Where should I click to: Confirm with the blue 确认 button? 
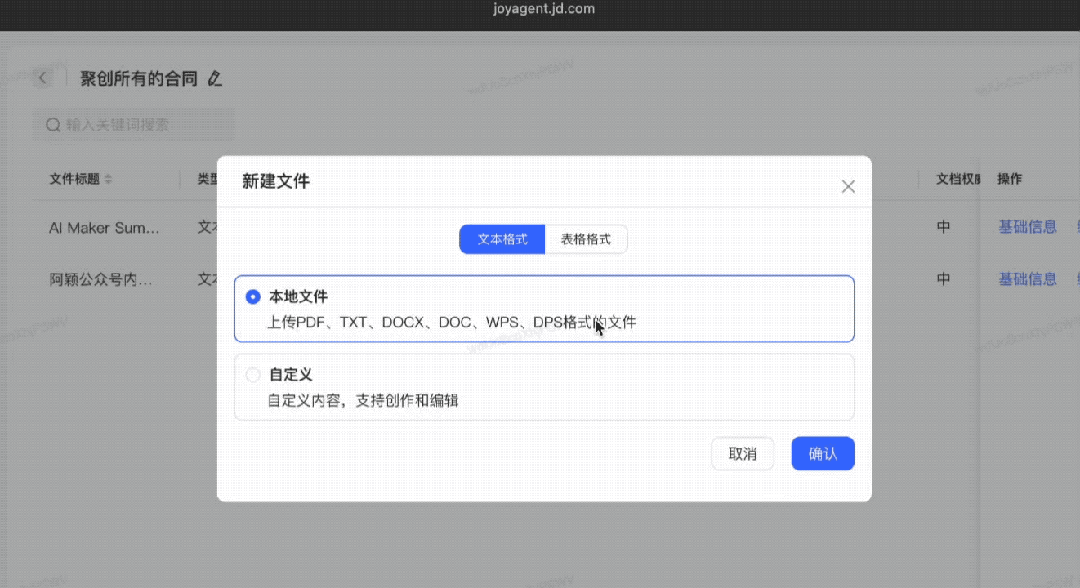(x=822, y=454)
